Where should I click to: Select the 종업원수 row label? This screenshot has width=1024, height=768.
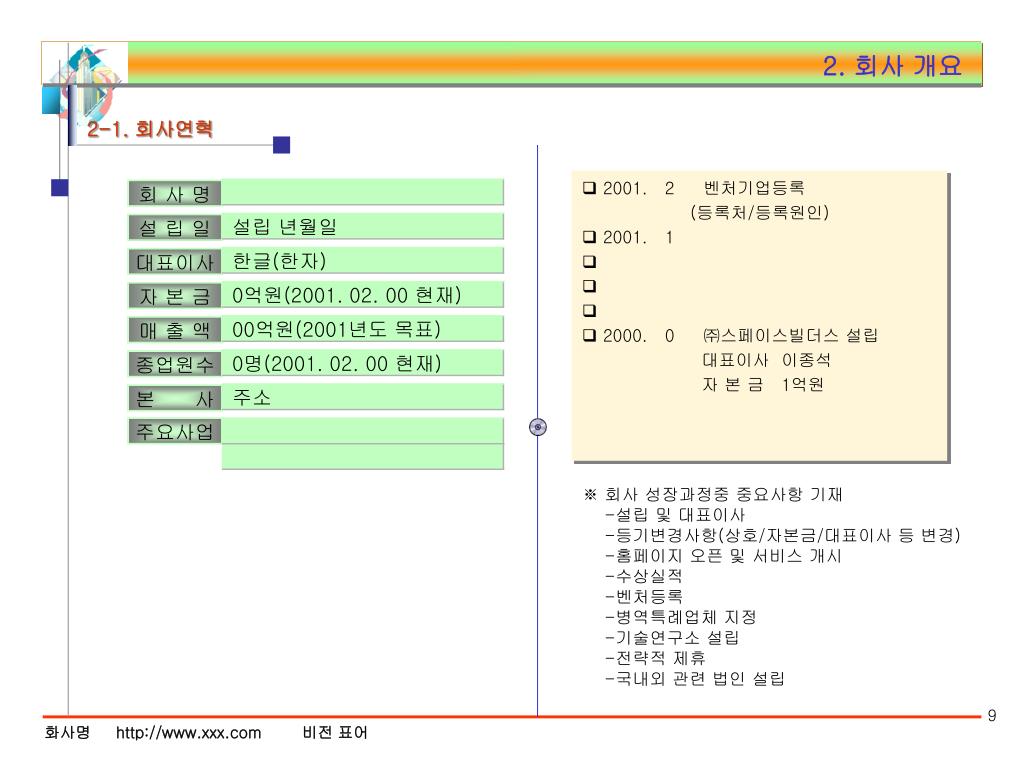[x=174, y=364]
